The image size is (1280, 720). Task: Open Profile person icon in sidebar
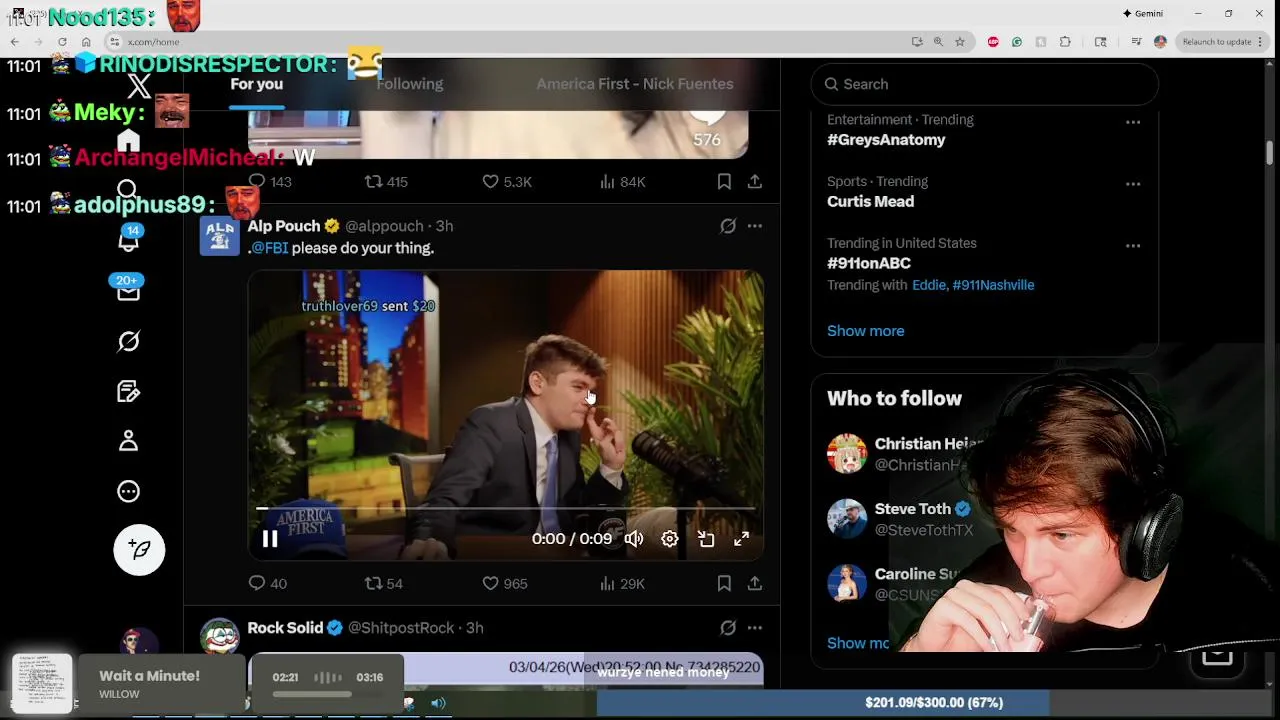pyautogui.click(x=128, y=441)
